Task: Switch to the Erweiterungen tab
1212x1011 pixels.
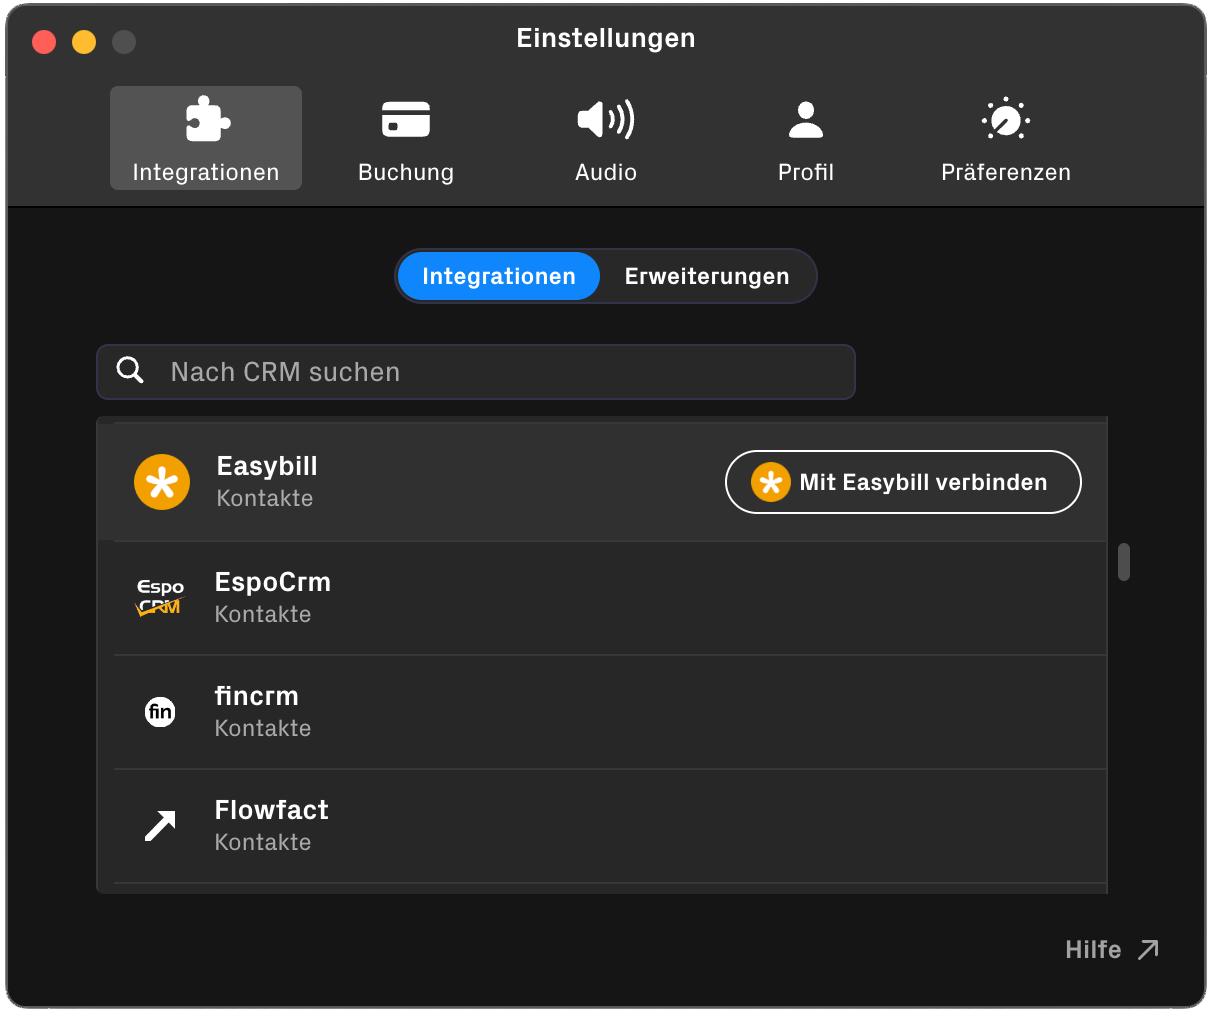Action: tap(705, 276)
